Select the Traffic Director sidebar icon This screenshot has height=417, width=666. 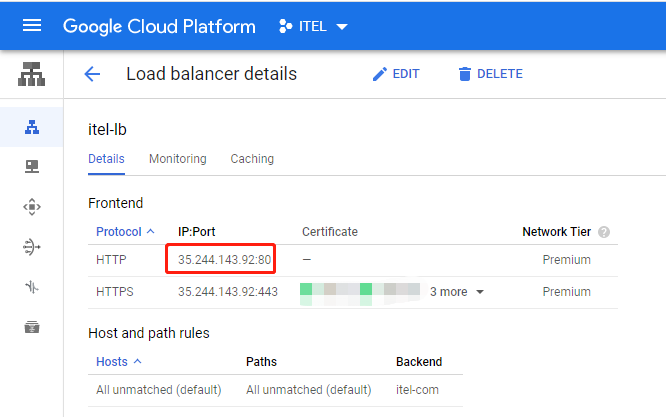click(x=32, y=287)
